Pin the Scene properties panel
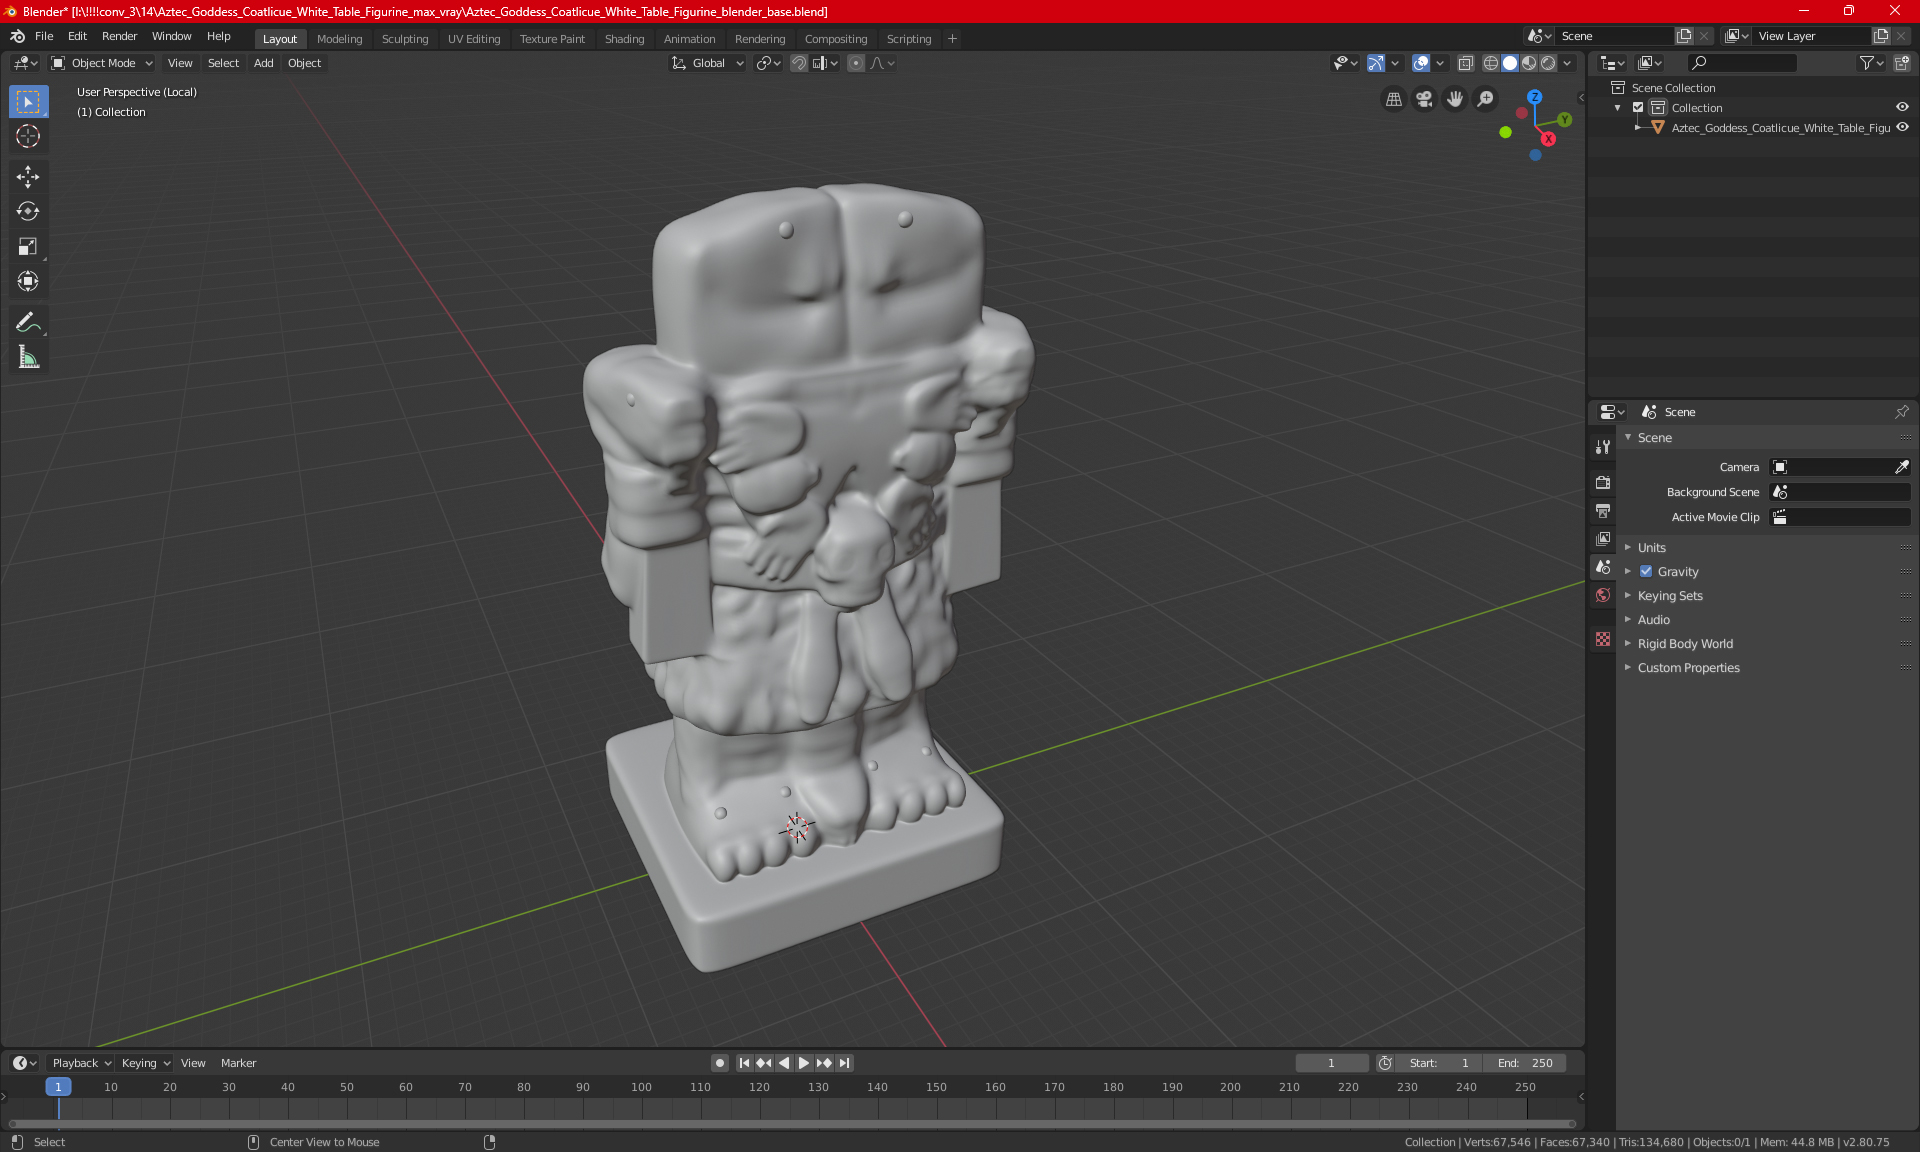1920x1152 pixels. [x=1901, y=412]
